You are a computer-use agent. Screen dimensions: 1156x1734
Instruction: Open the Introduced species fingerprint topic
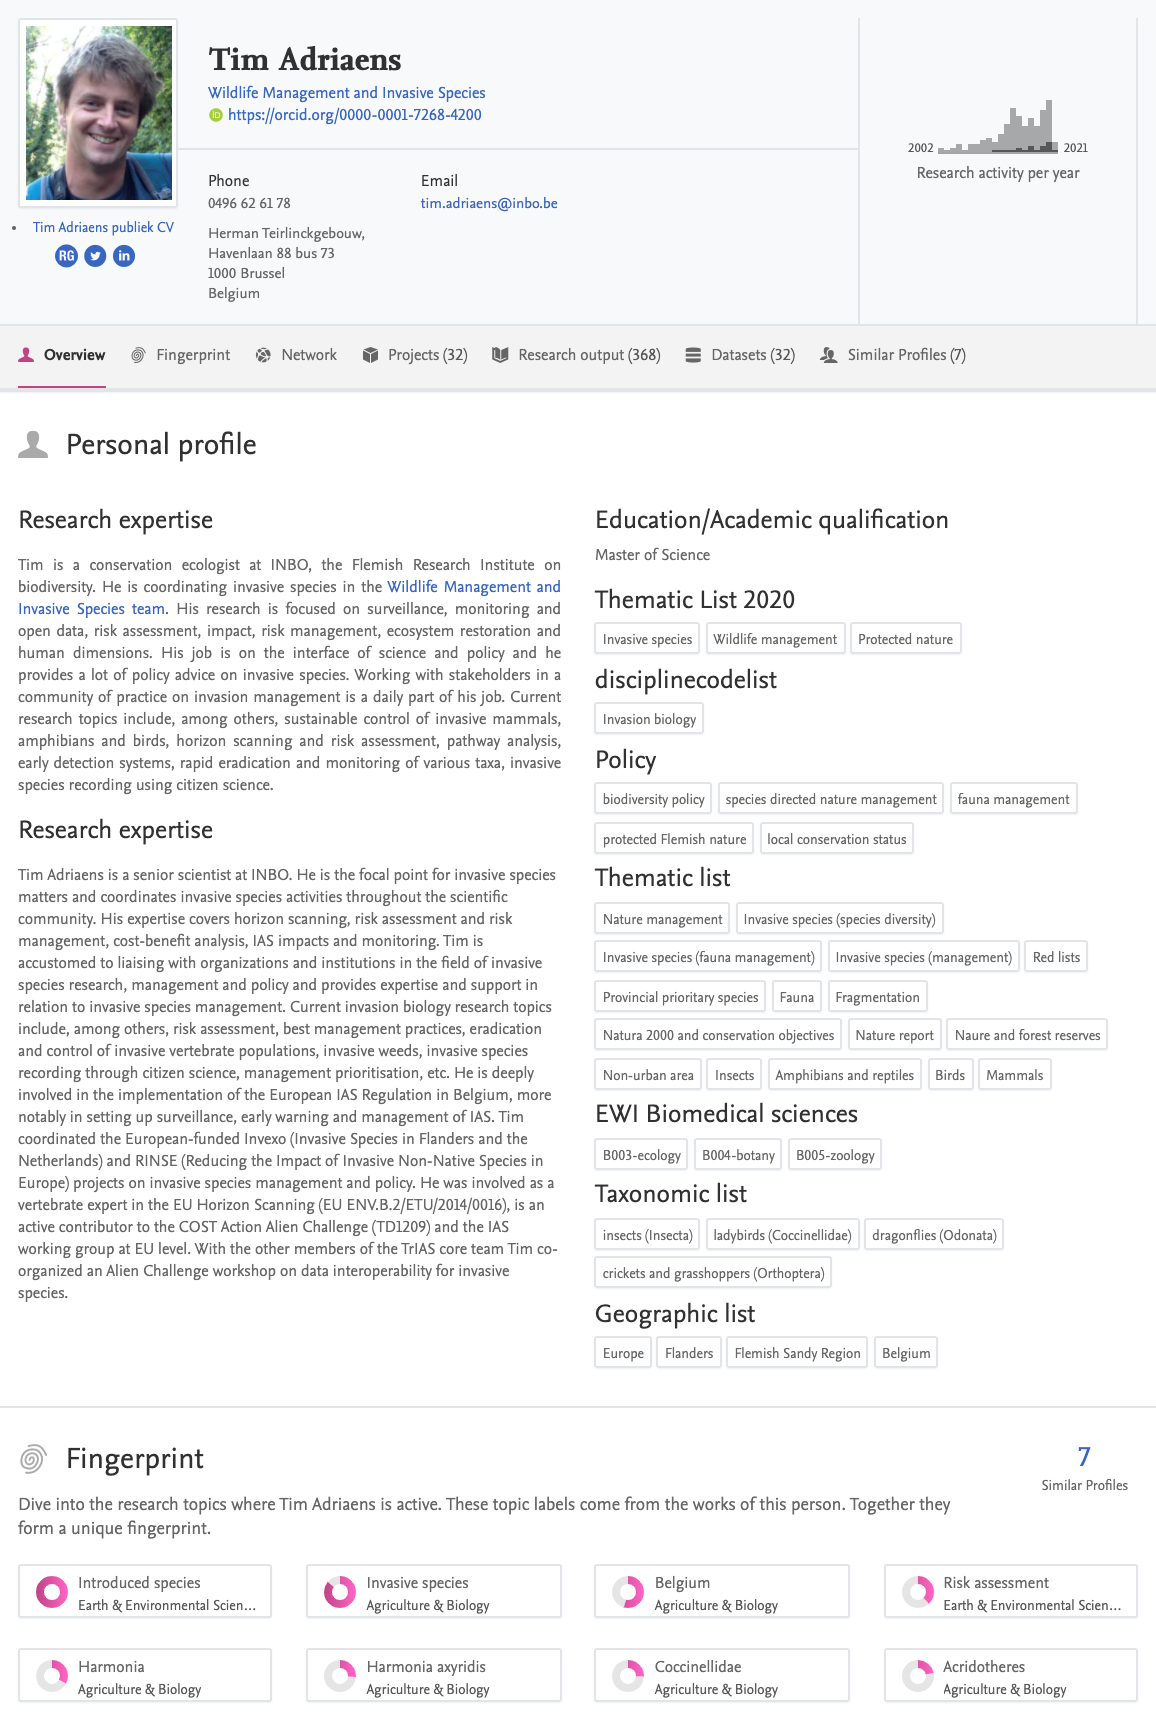point(145,1592)
